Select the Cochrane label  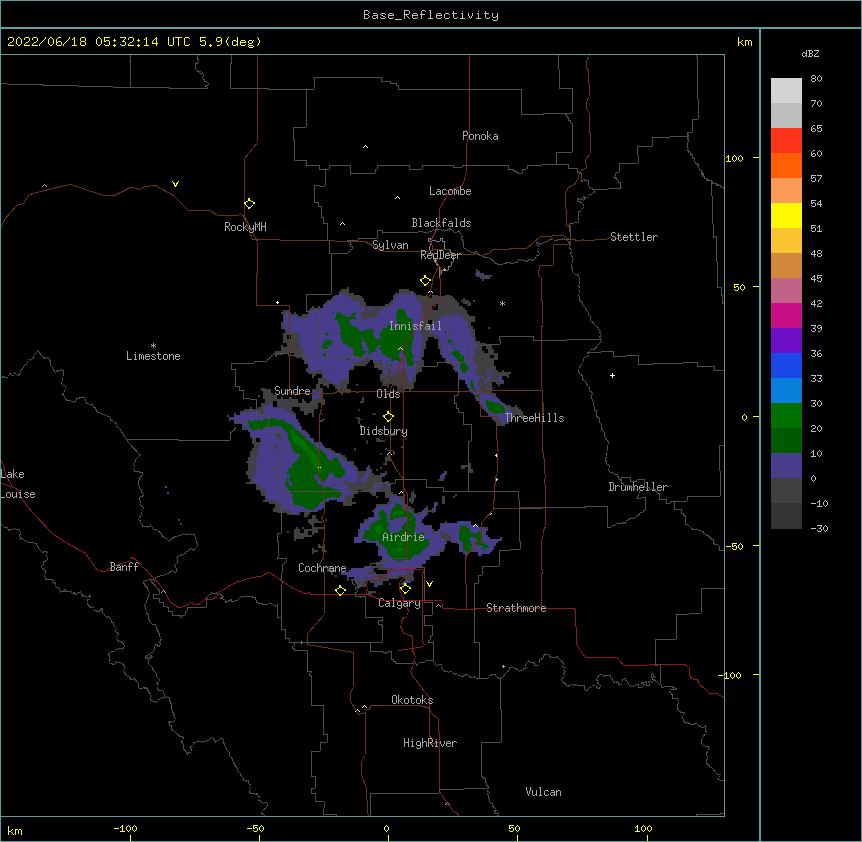pos(322,568)
